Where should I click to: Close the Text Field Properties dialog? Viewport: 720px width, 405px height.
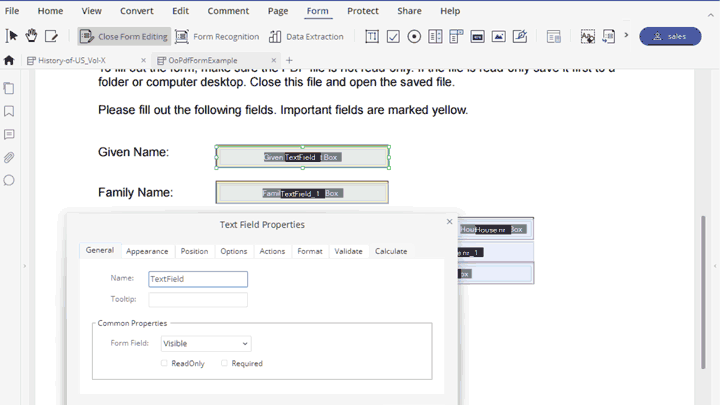[x=450, y=222]
